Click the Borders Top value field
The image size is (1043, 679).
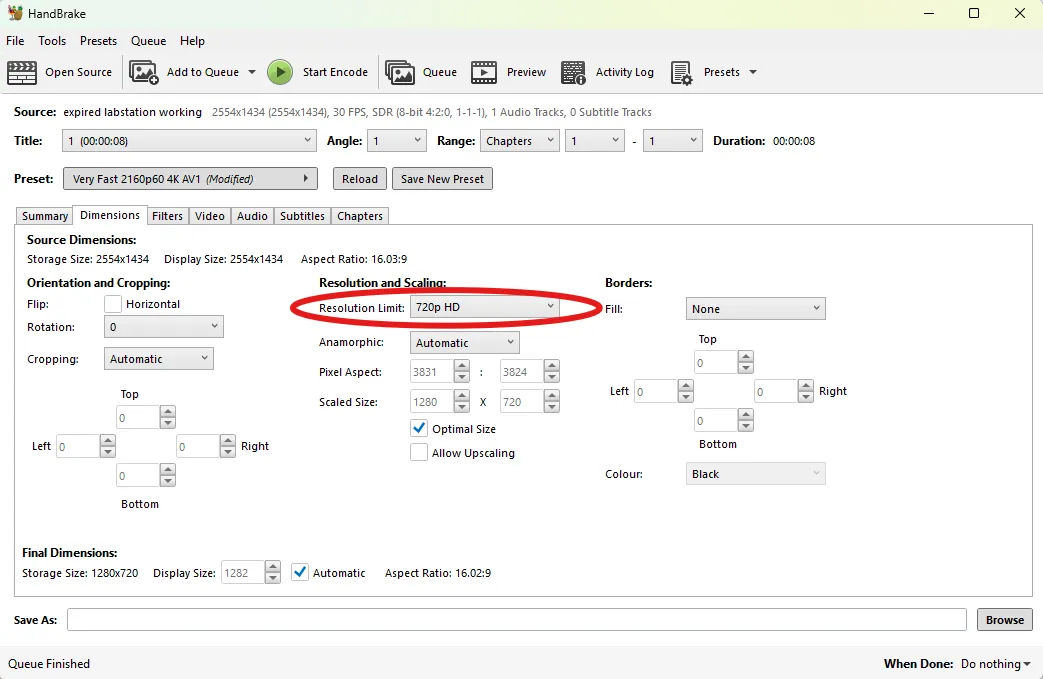[716, 362]
